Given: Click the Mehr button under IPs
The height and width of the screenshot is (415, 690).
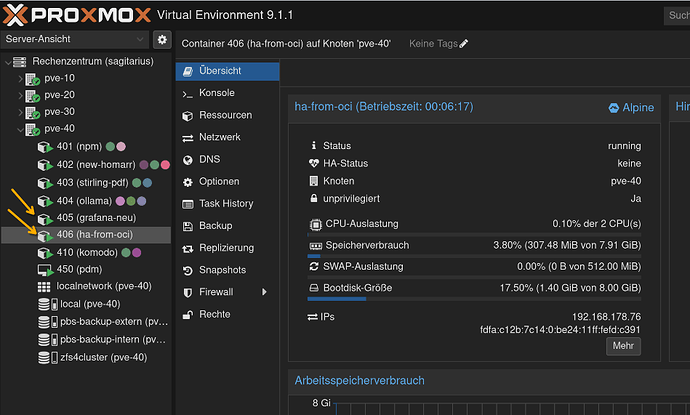Looking at the screenshot, I should 623,346.
